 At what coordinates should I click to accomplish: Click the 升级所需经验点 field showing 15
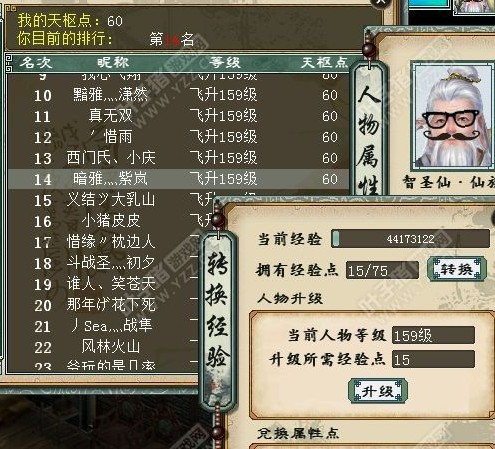pos(433,359)
